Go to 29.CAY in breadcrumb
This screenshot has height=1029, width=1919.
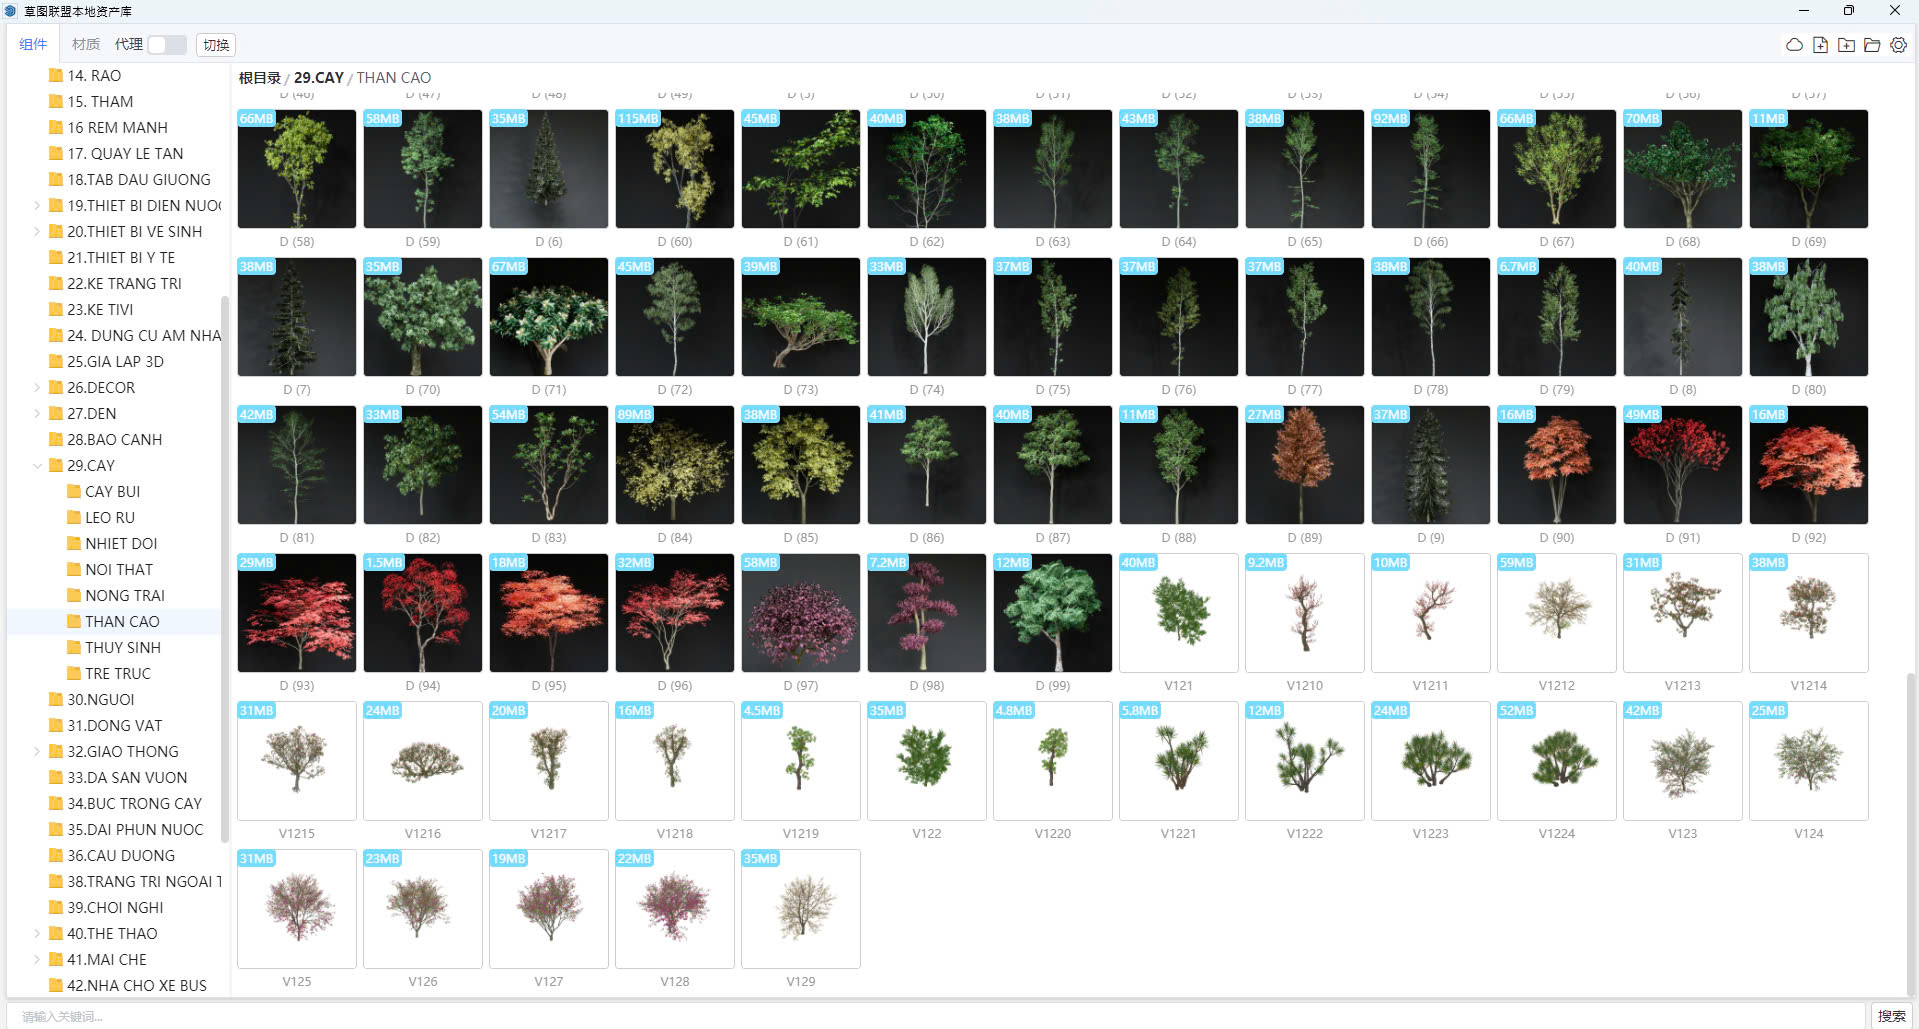click(318, 77)
